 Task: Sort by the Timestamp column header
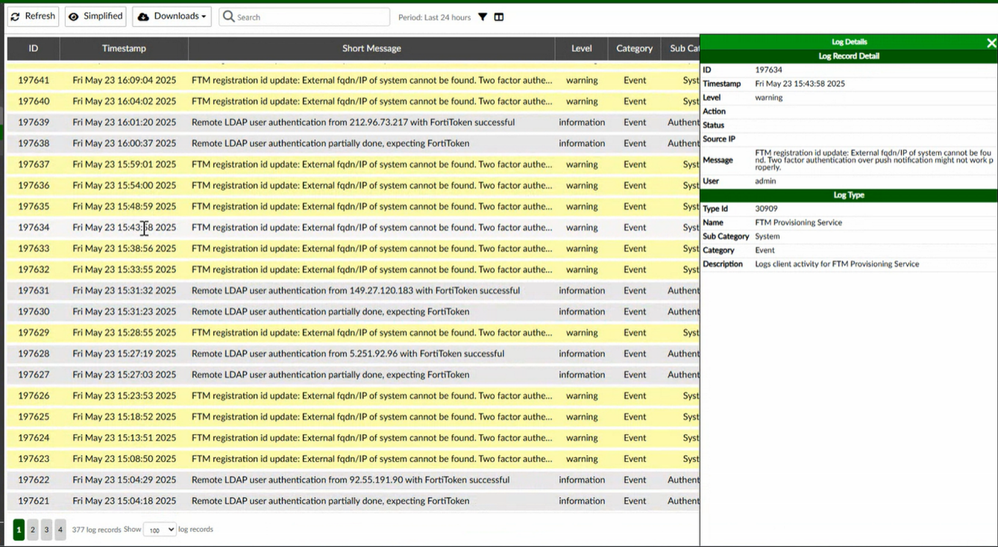[124, 48]
